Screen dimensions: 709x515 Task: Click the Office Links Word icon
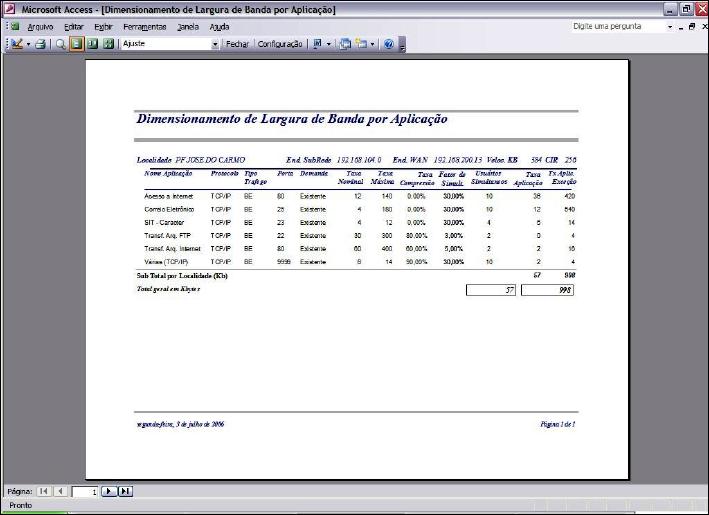point(317,44)
